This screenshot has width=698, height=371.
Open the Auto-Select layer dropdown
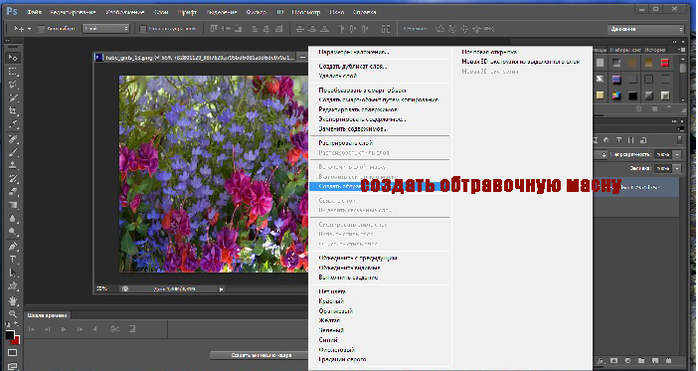[106, 29]
